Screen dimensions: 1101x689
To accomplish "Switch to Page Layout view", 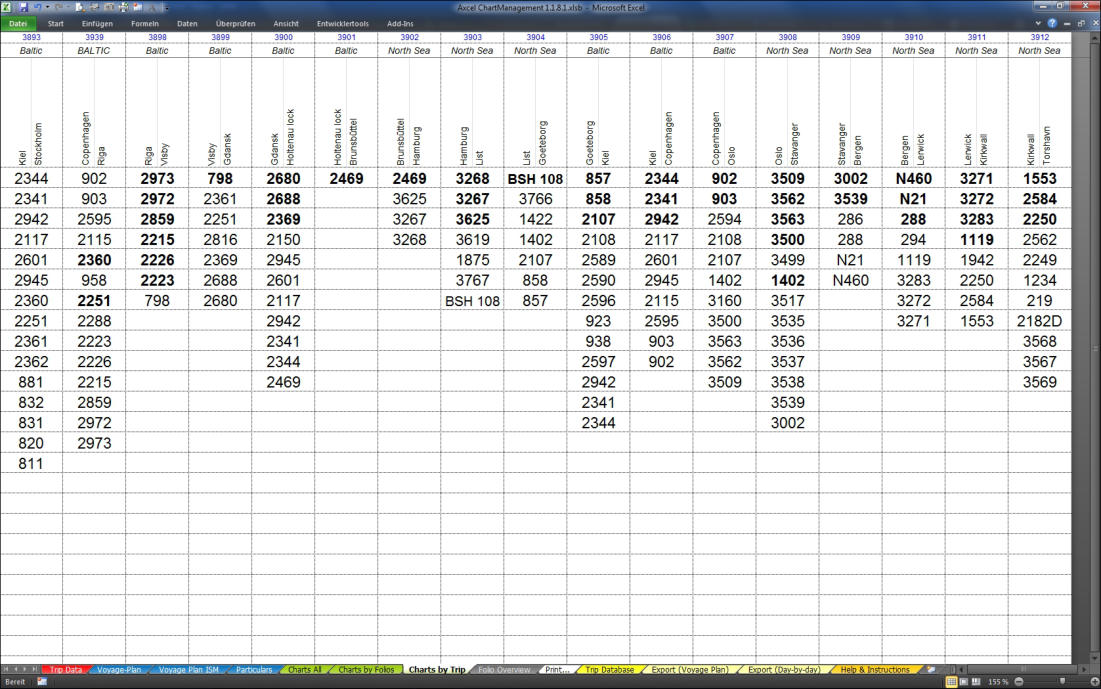I will point(964,681).
